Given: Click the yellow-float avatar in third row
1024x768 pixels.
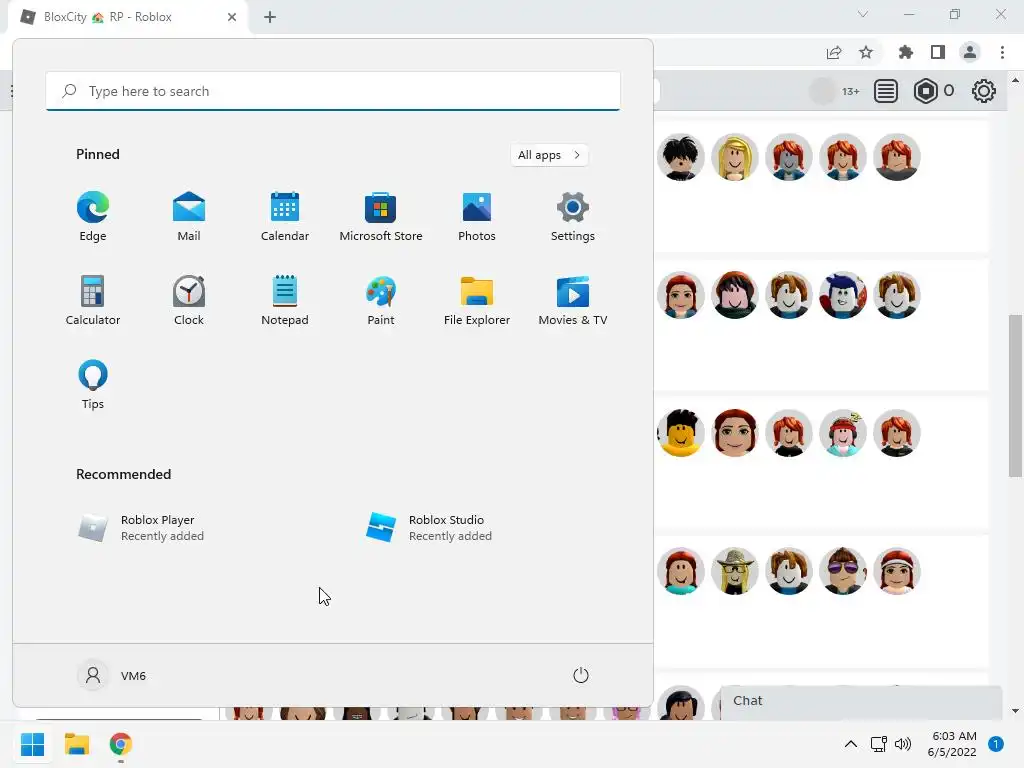Looking at the screenshot, I should point(680,433).
